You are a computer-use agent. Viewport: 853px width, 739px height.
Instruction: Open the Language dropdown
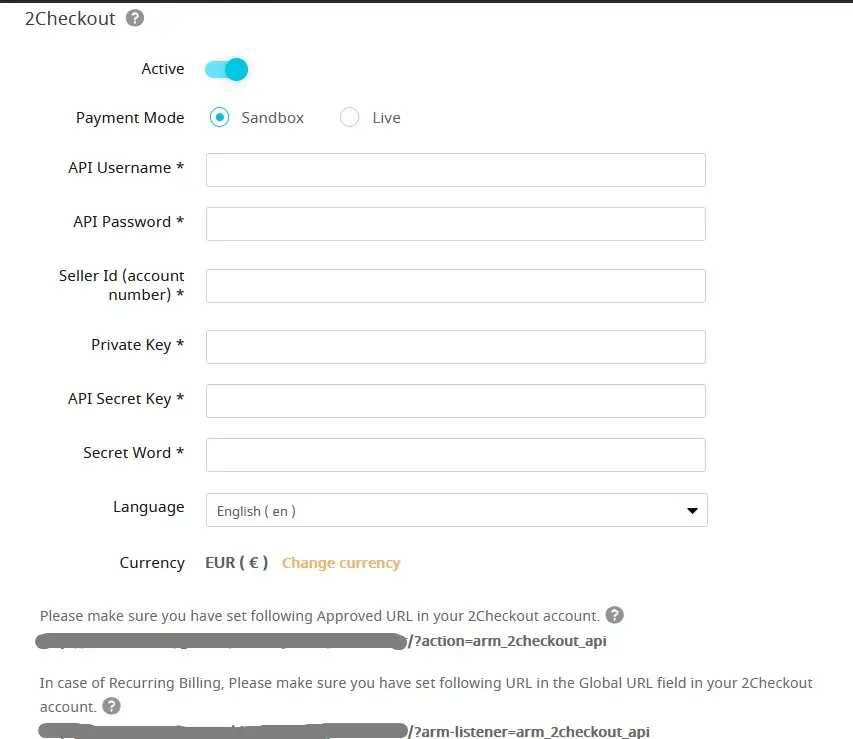pos(456,510)
